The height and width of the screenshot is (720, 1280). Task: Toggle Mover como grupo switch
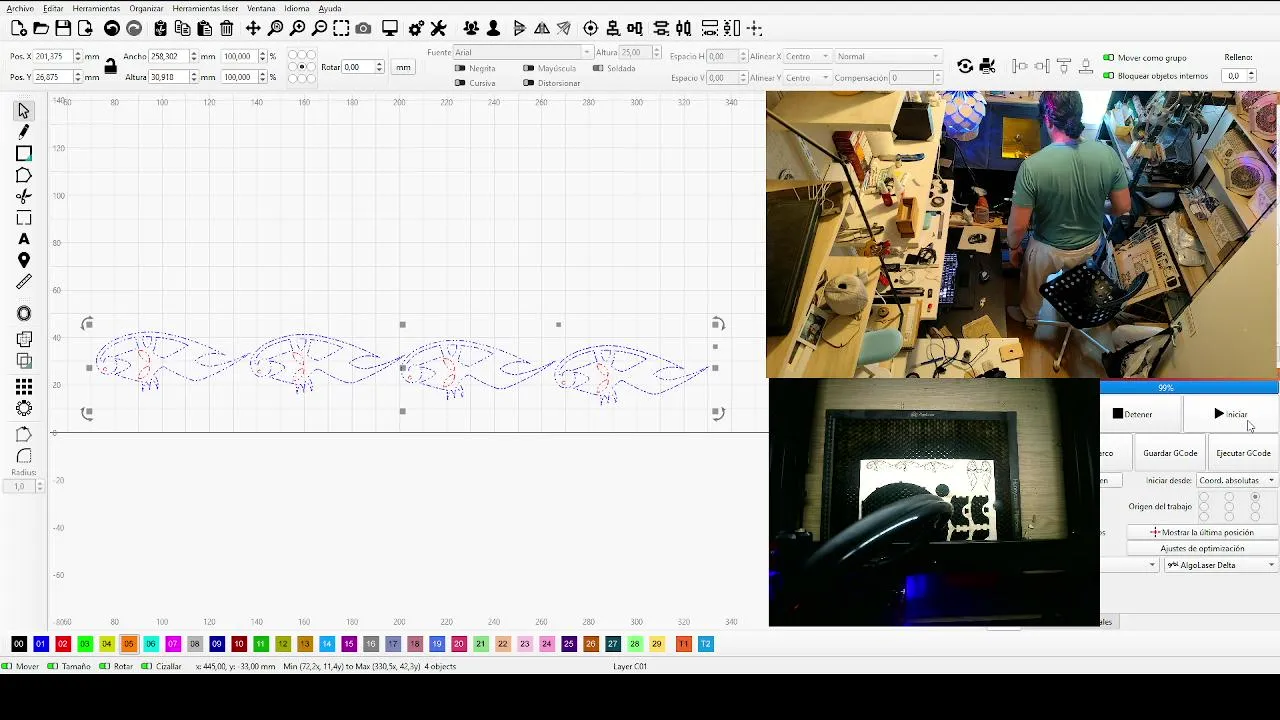coord(1108,58)
